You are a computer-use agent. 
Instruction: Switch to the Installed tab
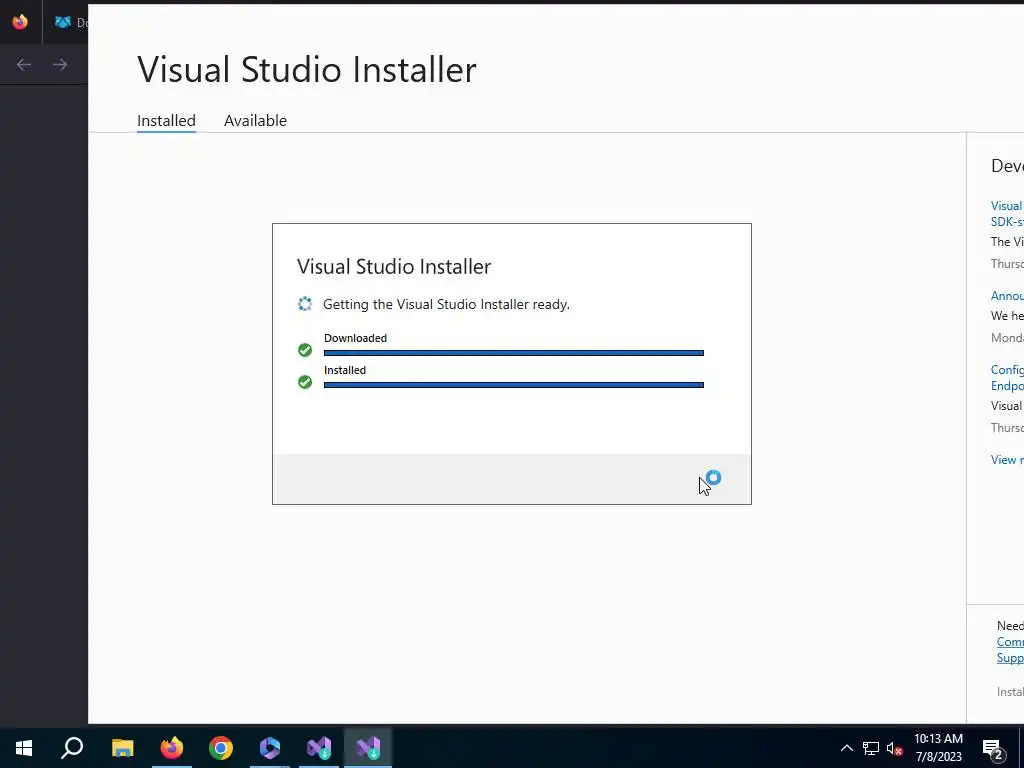click(166, 121)
